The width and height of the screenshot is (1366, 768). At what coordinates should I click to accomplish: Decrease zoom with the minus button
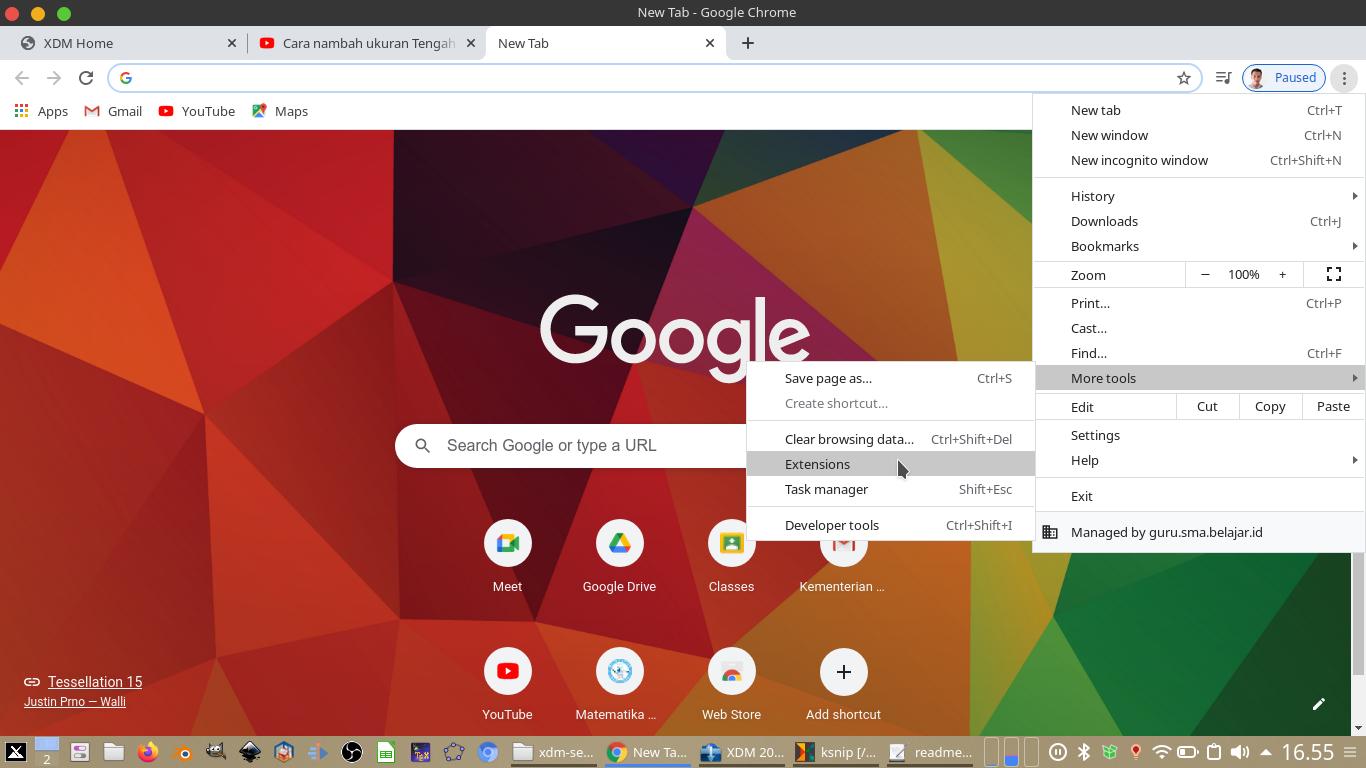click(1205, 275)
